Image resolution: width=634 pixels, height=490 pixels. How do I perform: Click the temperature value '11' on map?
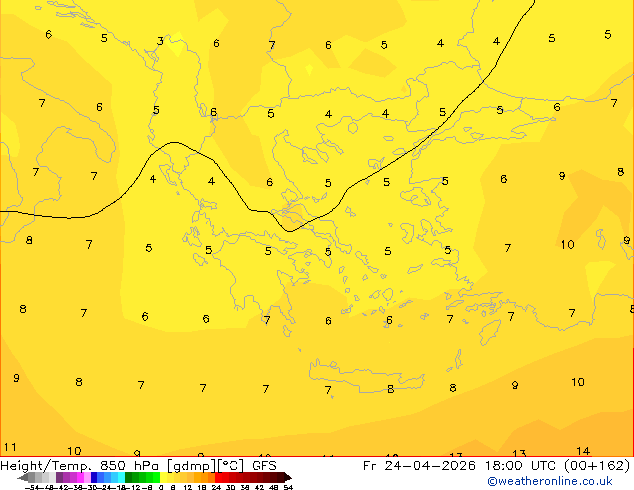pyautogui.click(x=10, y=447)
